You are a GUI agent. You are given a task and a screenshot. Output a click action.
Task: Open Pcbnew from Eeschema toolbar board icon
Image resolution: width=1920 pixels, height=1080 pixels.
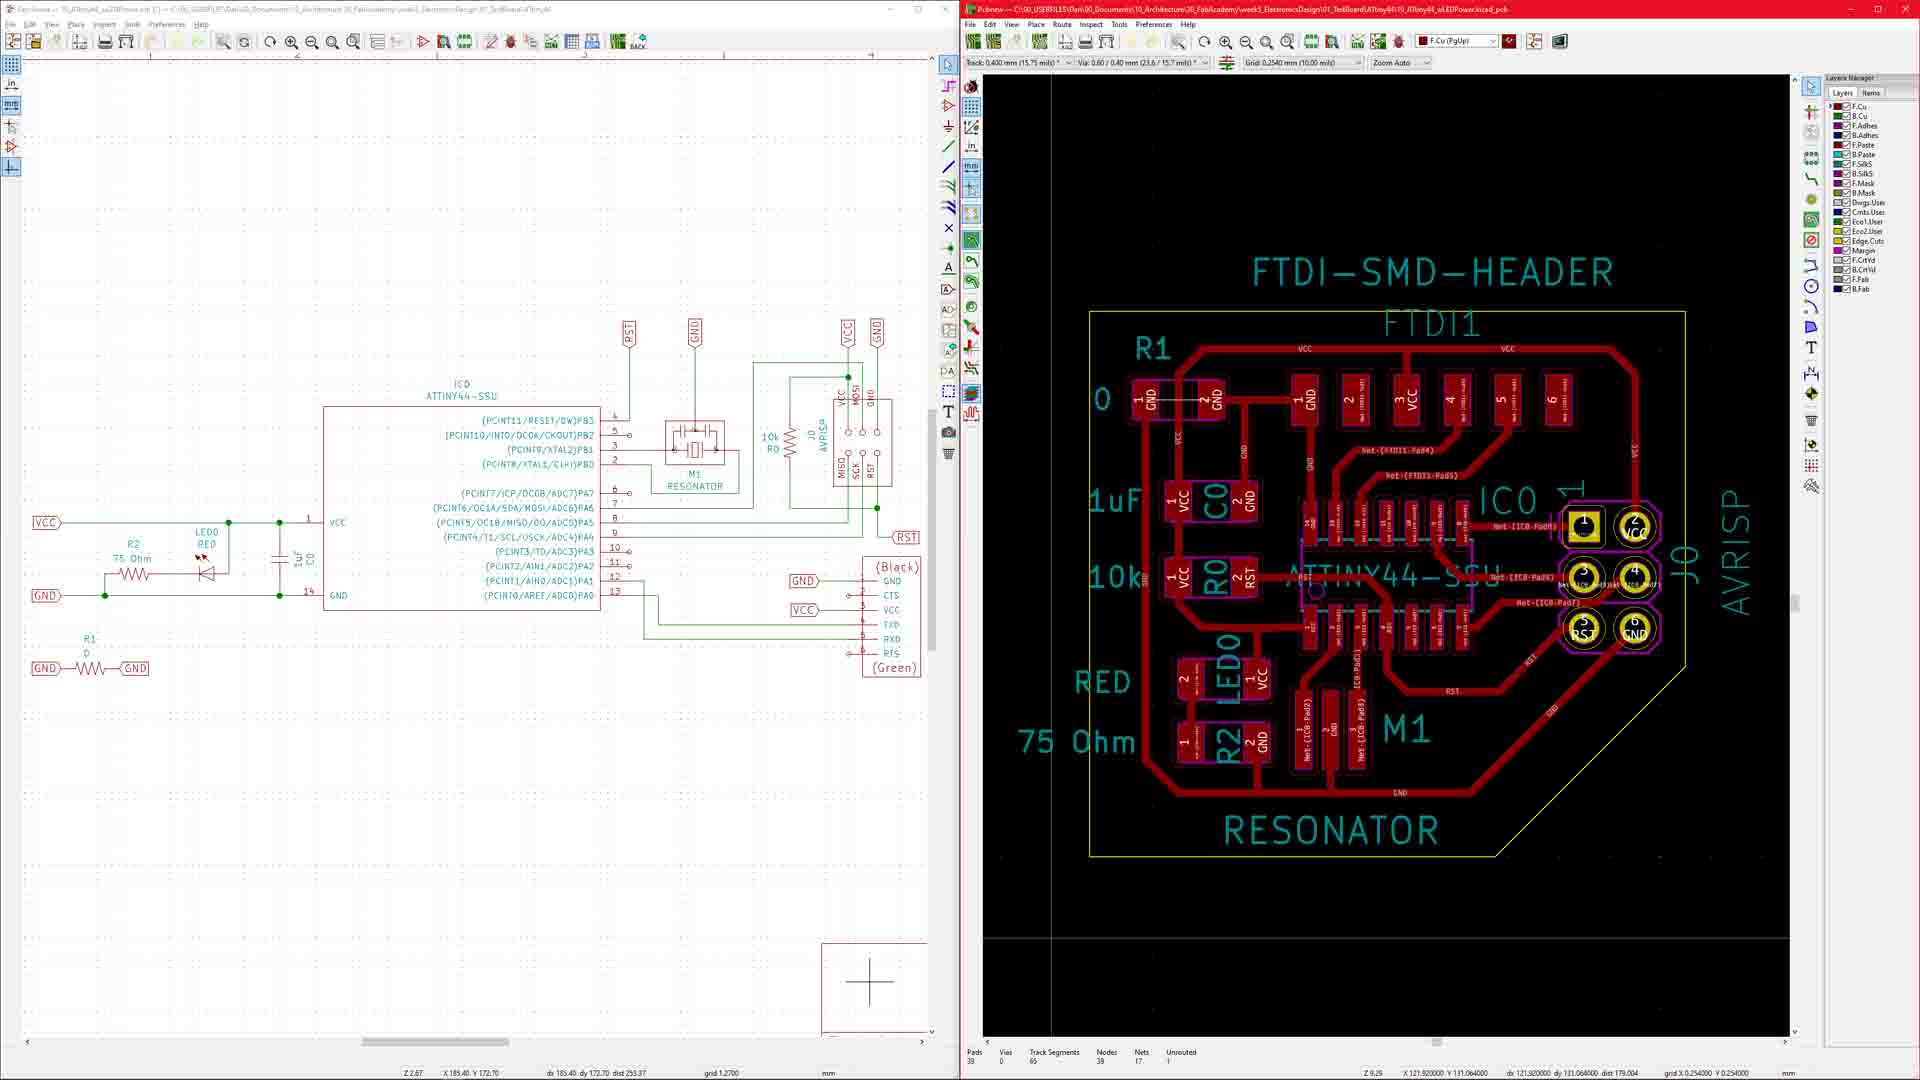click(x=618, y=42)
